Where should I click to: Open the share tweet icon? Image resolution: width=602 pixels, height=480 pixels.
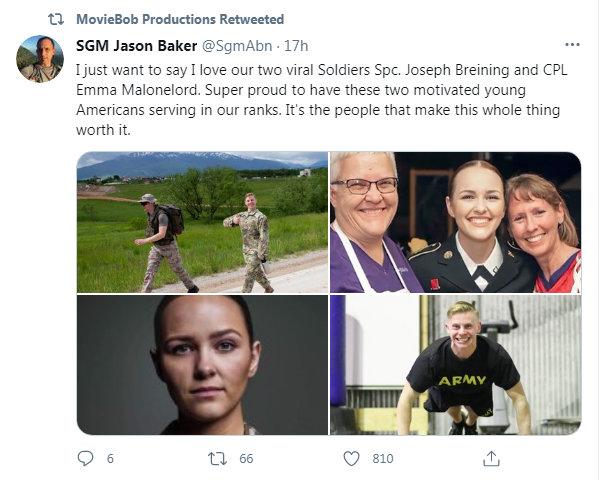491,458
